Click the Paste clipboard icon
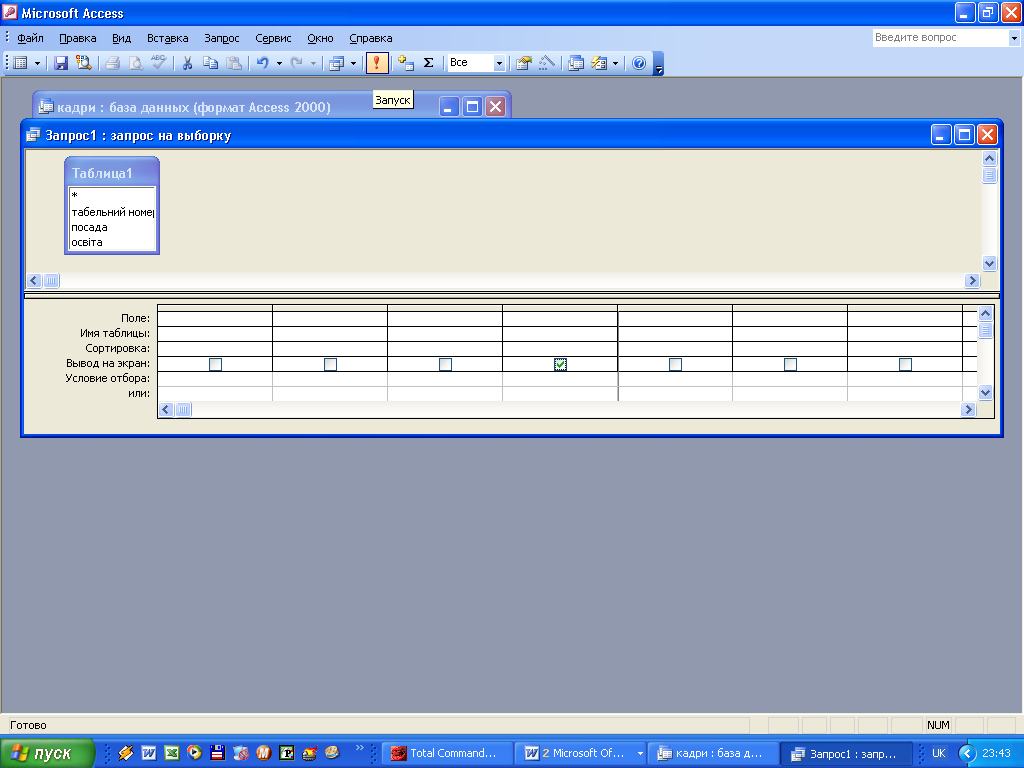Viewport: 1024px width, 768px height. point(233,63)
